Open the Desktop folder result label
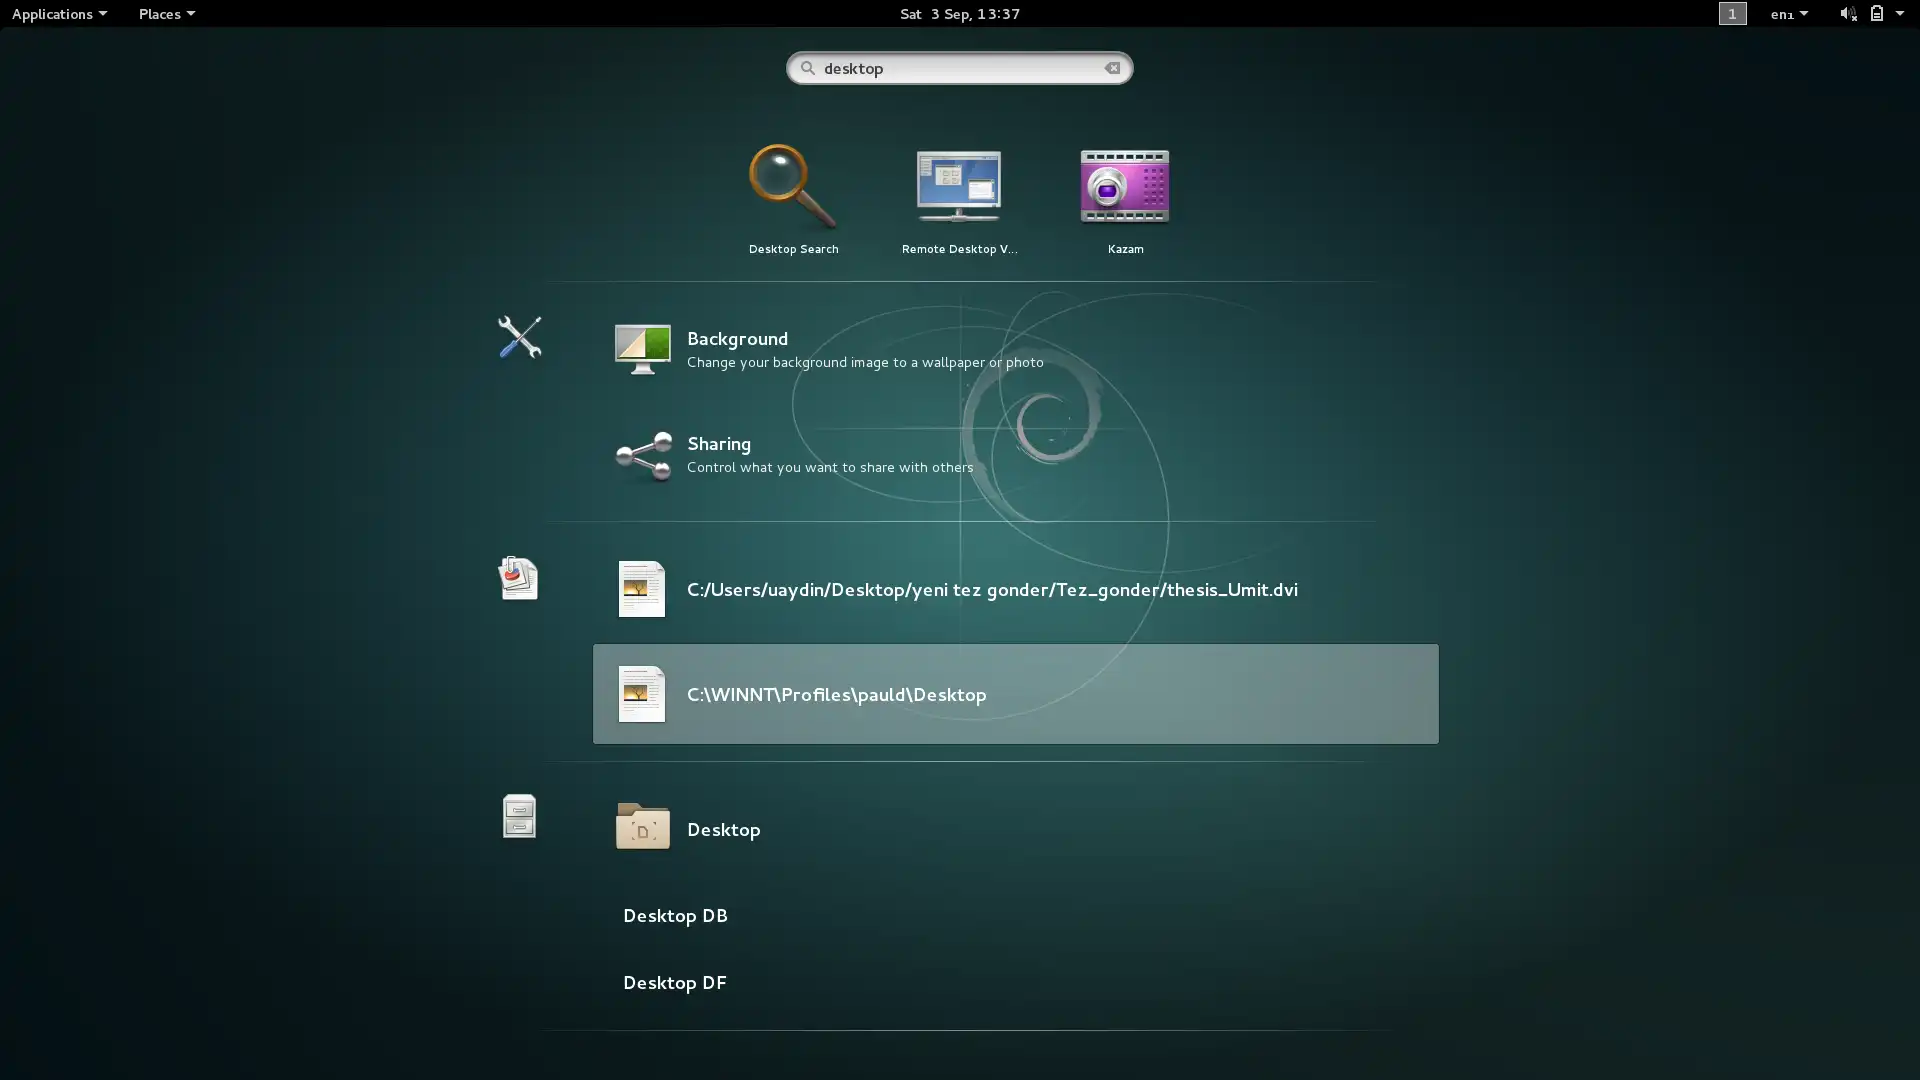Screen dimensions: 1920x1080 coord(723,830)
